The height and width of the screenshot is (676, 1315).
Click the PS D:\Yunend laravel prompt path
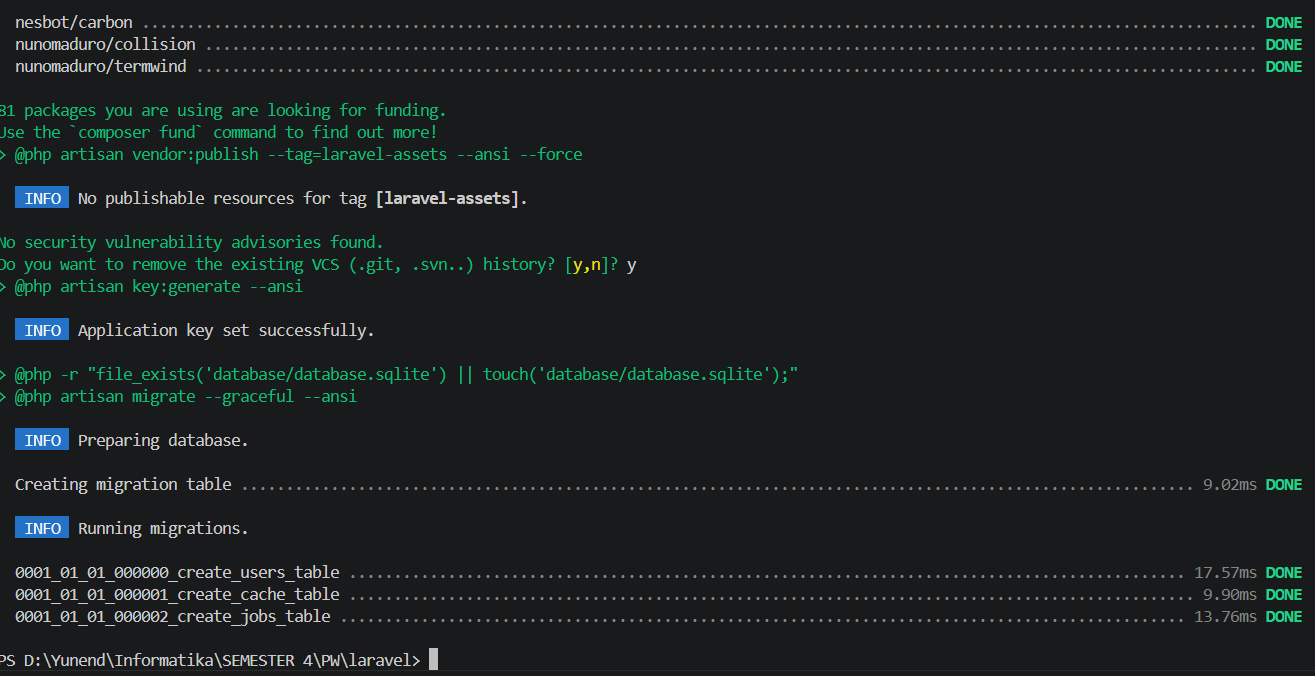[210, 660]
